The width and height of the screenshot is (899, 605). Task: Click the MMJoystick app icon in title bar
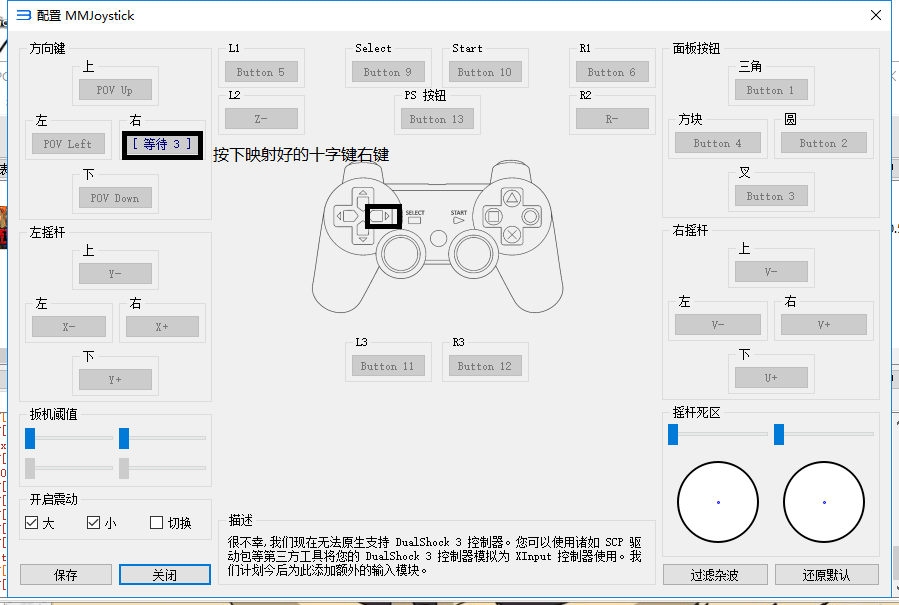23,16
